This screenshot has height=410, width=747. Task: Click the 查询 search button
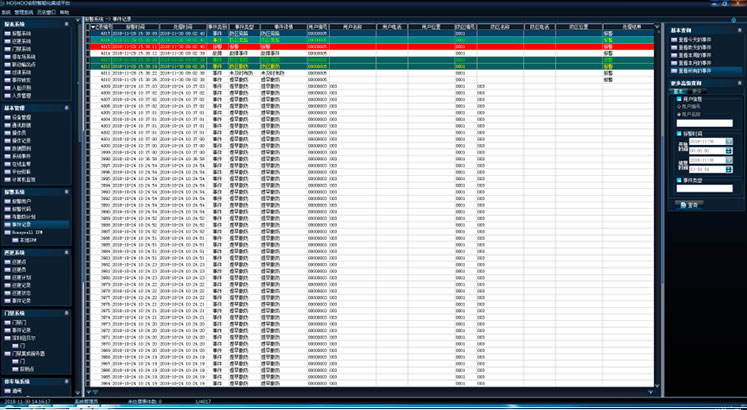(x=693, y=204)
